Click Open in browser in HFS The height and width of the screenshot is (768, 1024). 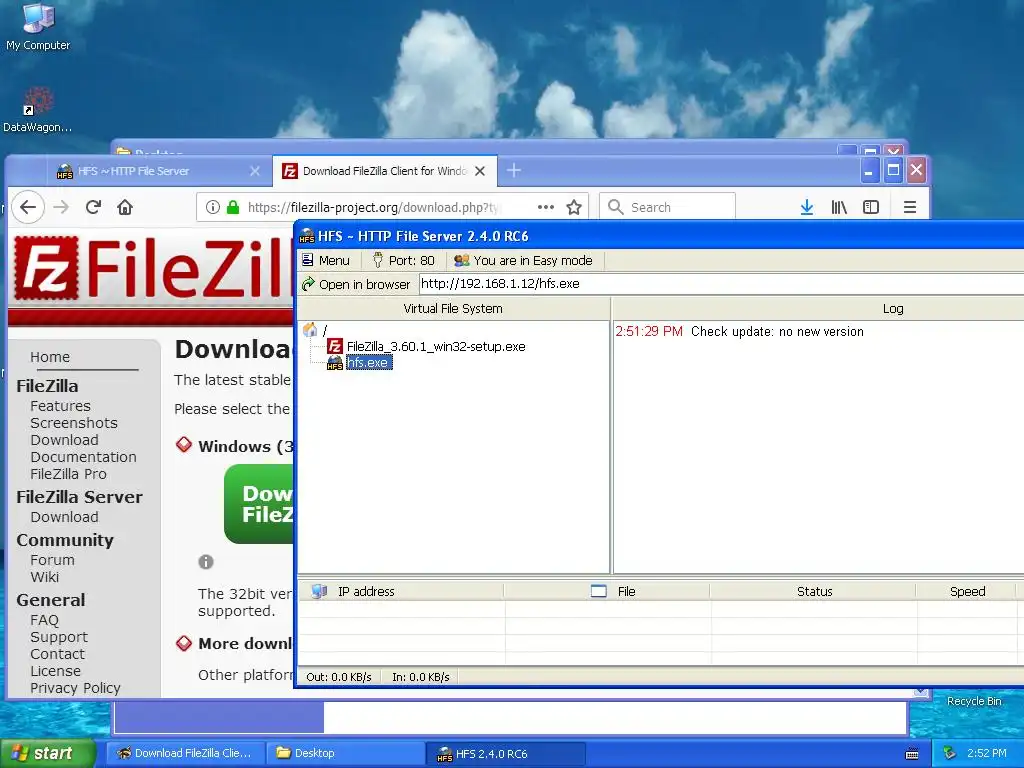click(357, 284)
